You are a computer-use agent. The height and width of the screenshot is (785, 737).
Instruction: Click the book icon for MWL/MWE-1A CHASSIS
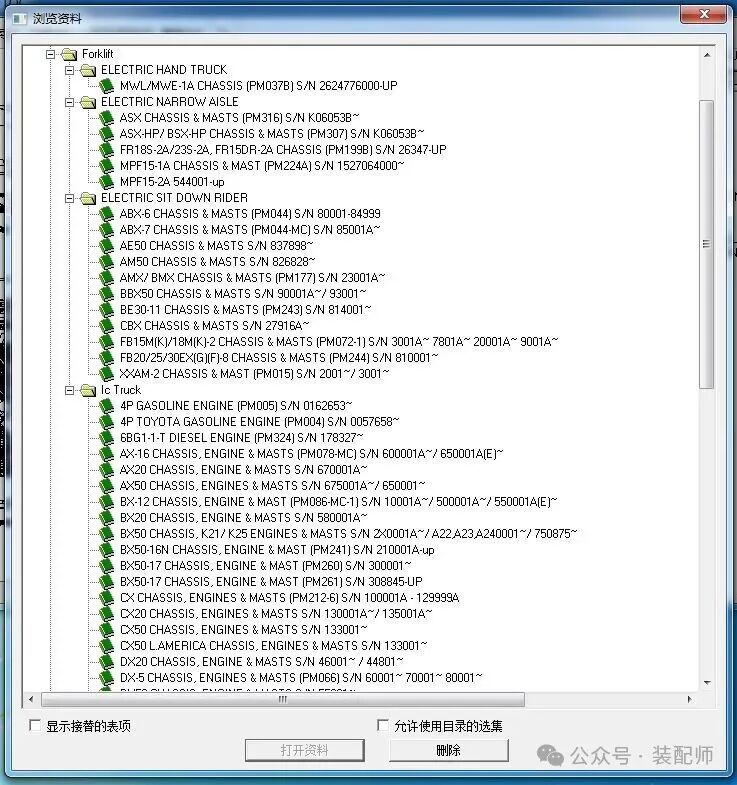tap(107, 86)
